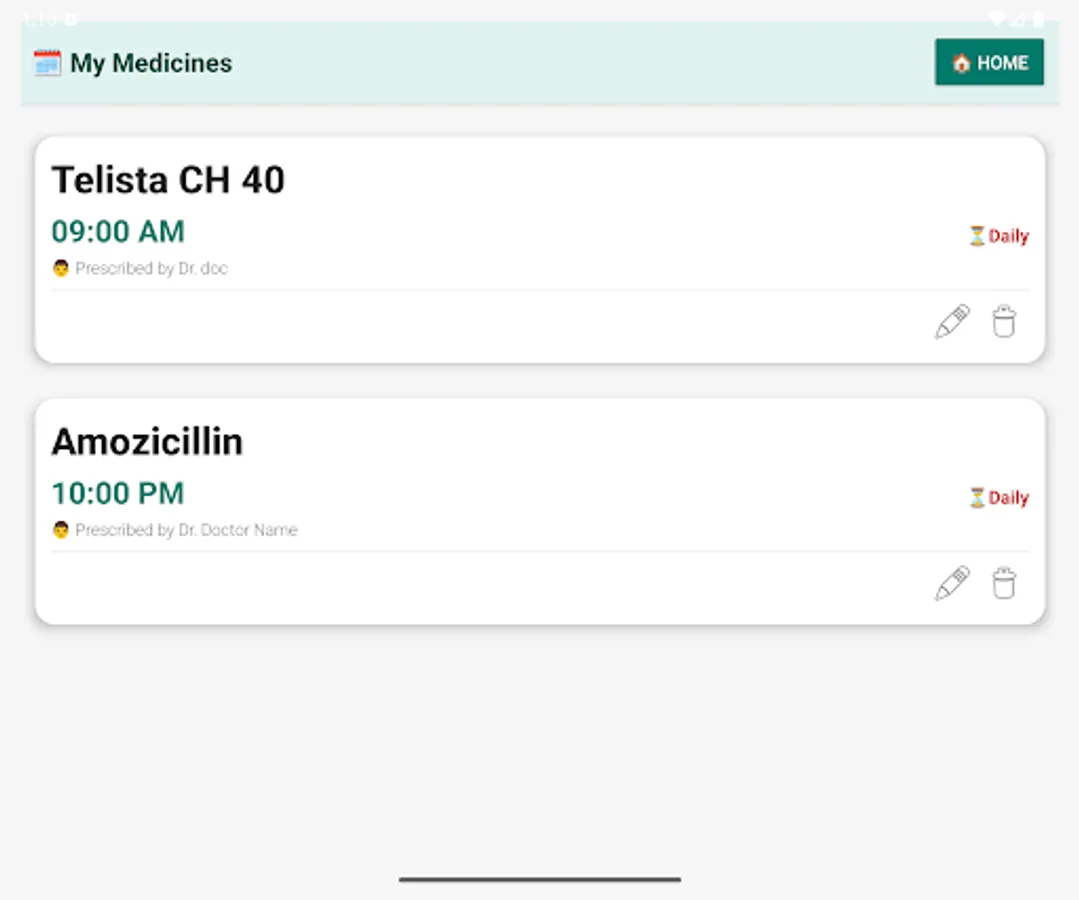Screen dimensions: 1079x900
Task: Click the doctor emoji beside Prescribed by Dr. doc
Action: pos(60,268)
